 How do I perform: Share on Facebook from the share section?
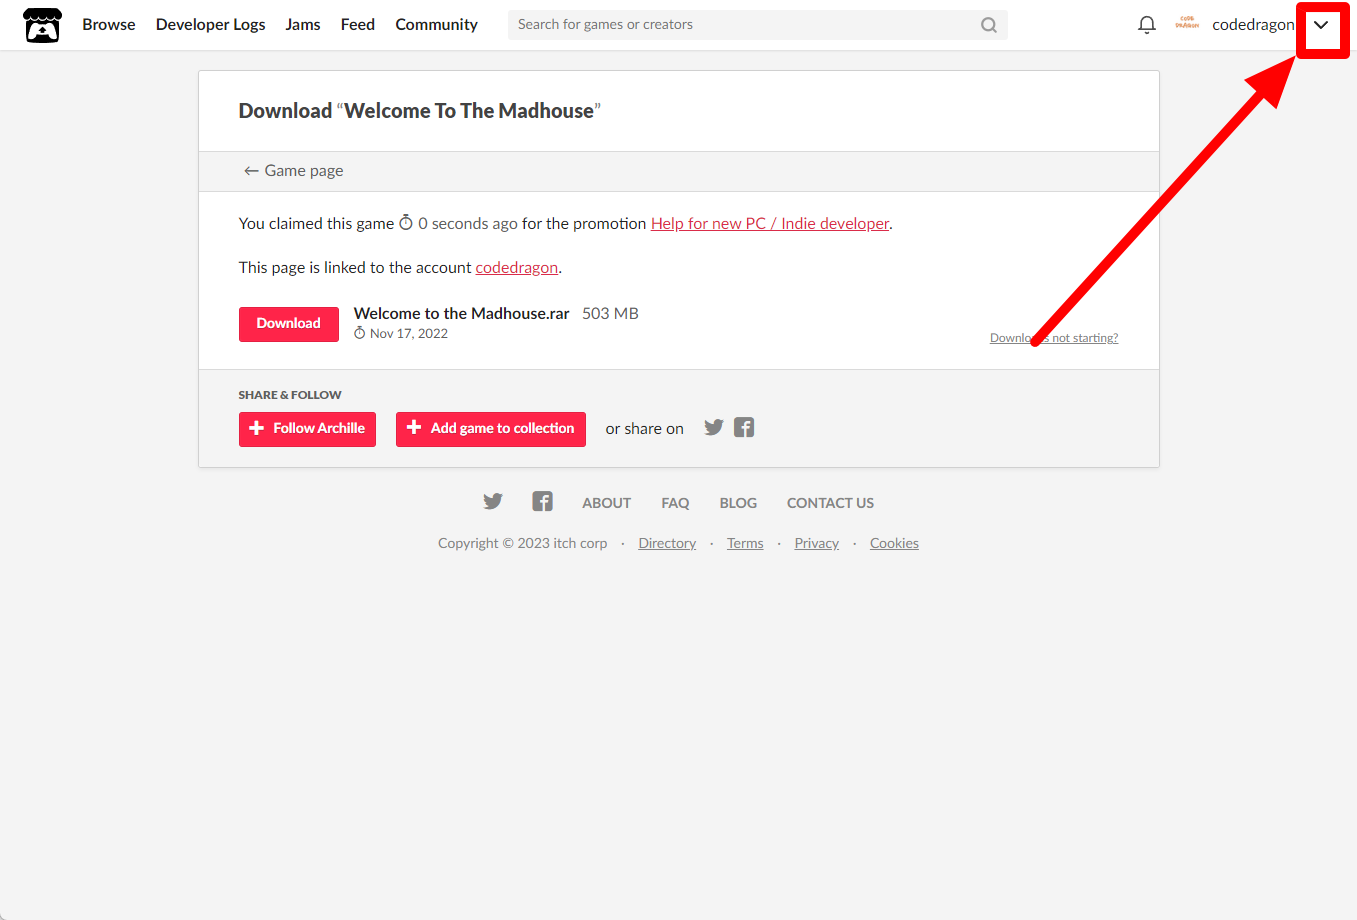744,428
